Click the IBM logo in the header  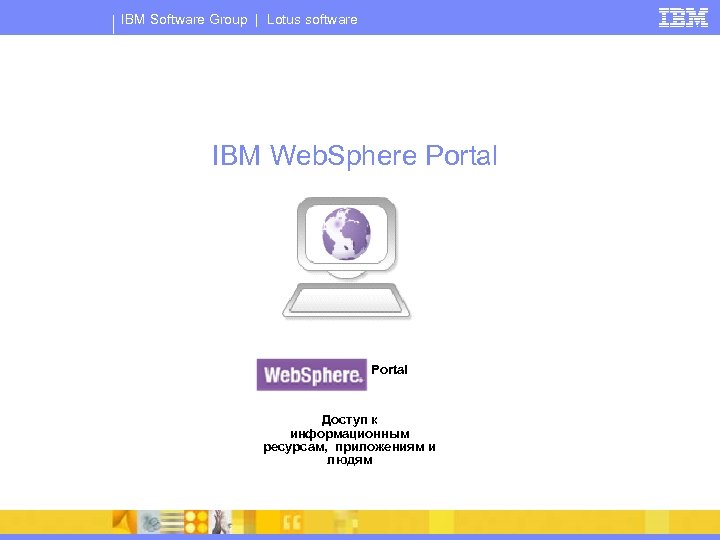click(683, 18)
